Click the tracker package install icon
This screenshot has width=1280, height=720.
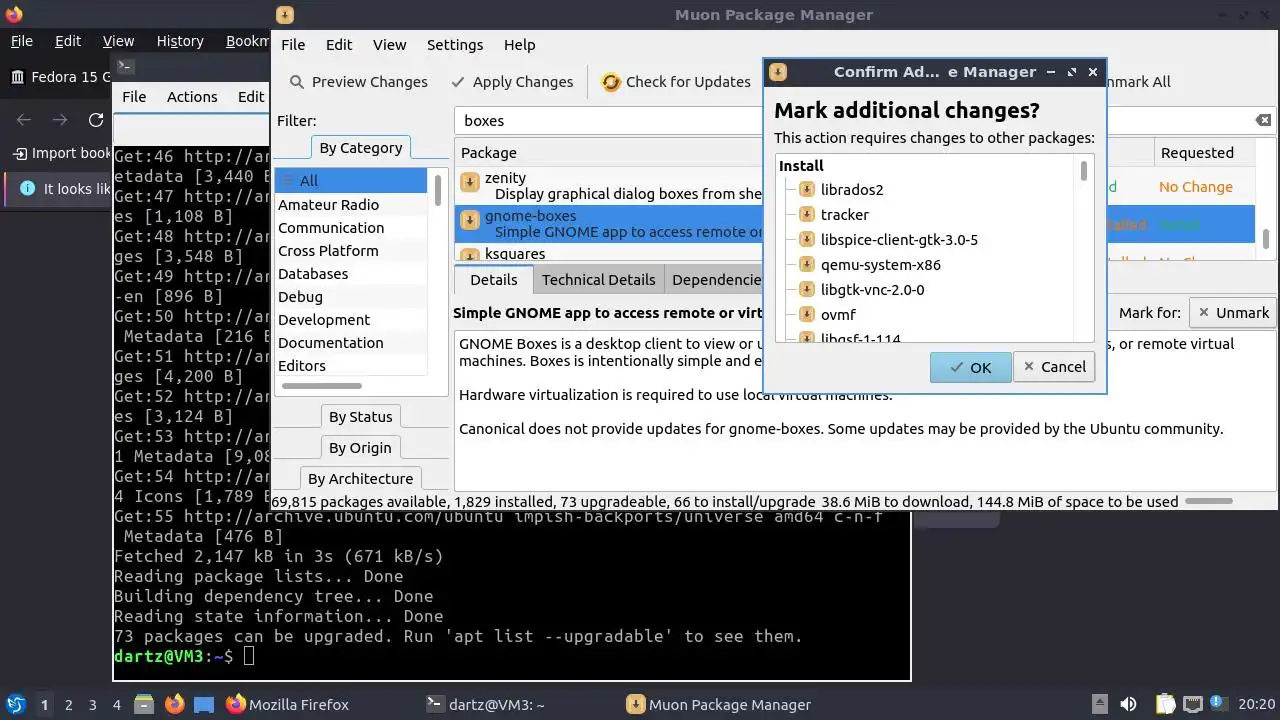pyautogui.click(x=807, y=214)
